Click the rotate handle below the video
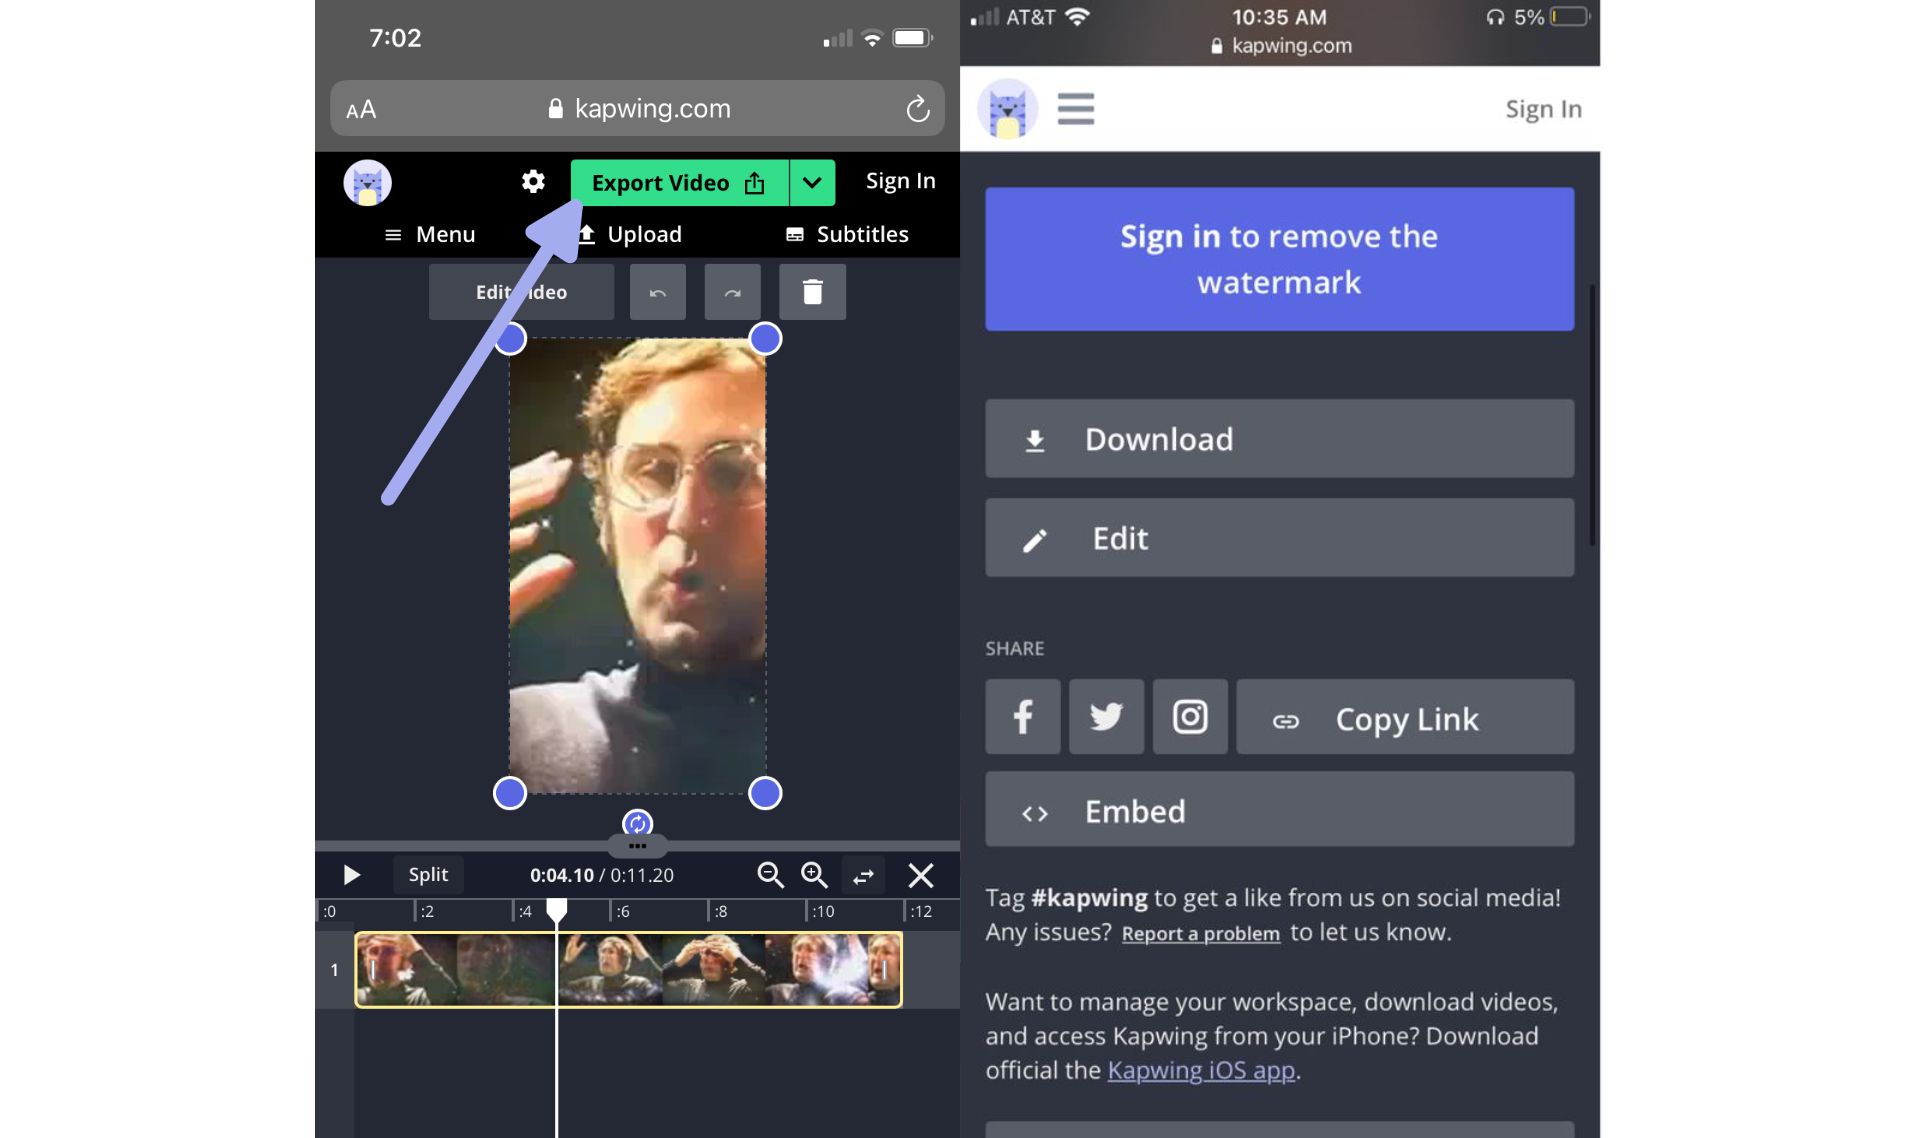 (x=637, y=823)
